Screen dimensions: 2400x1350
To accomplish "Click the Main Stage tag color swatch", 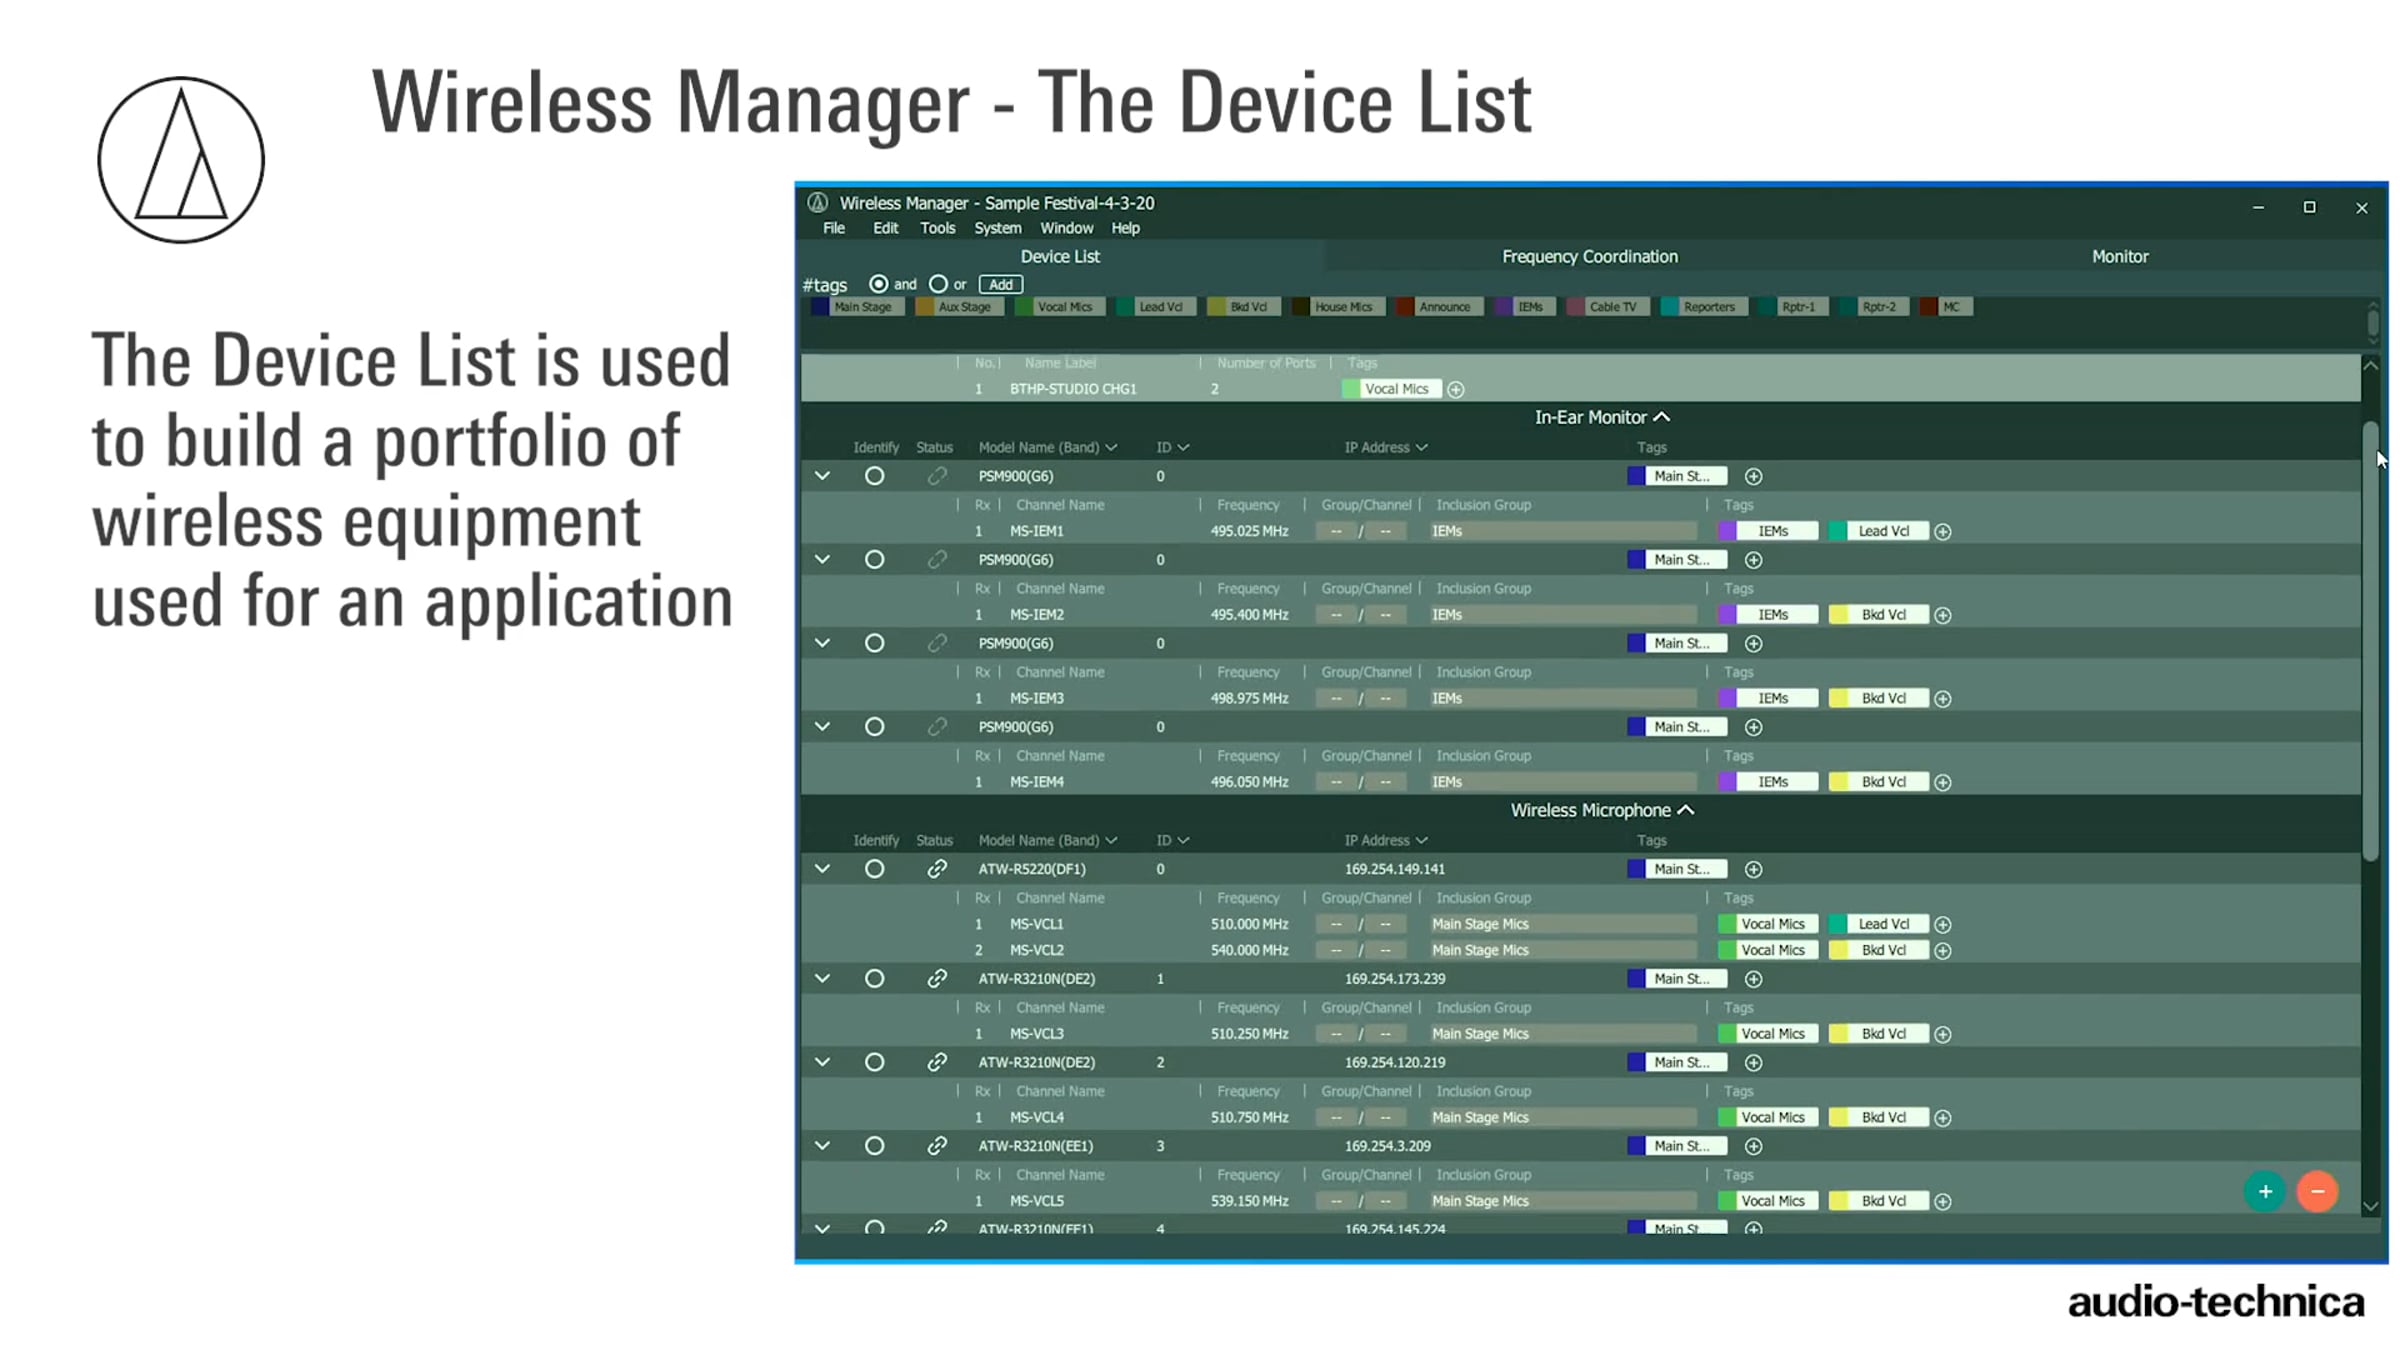I will 820,307.
